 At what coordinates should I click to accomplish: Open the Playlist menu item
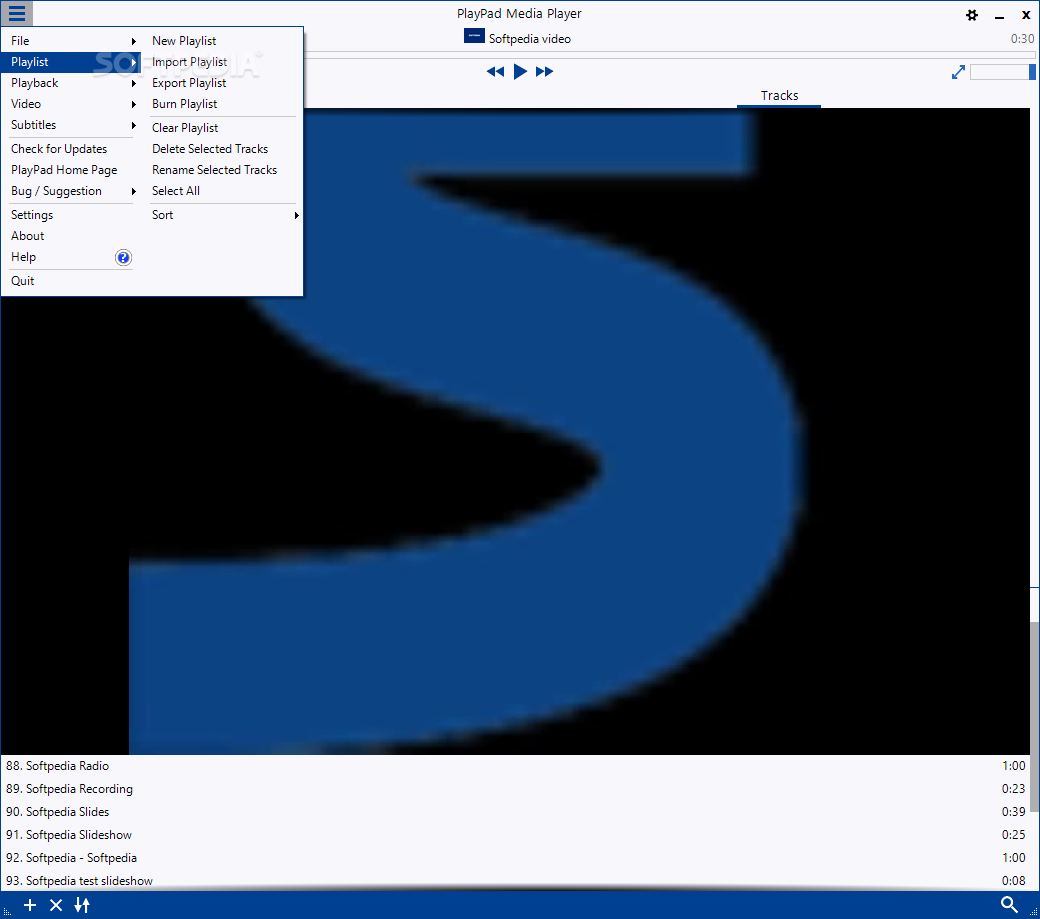72,62
